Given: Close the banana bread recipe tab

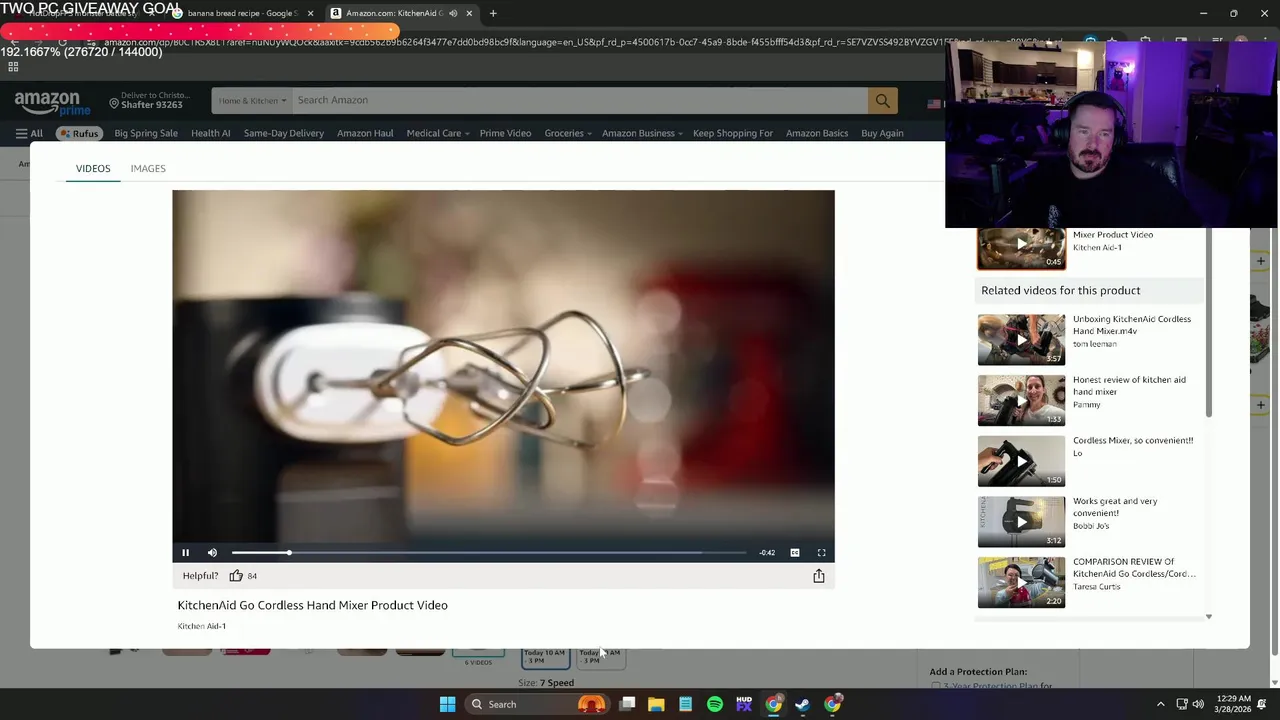Looking at the screenshot, I should point(310,13).
